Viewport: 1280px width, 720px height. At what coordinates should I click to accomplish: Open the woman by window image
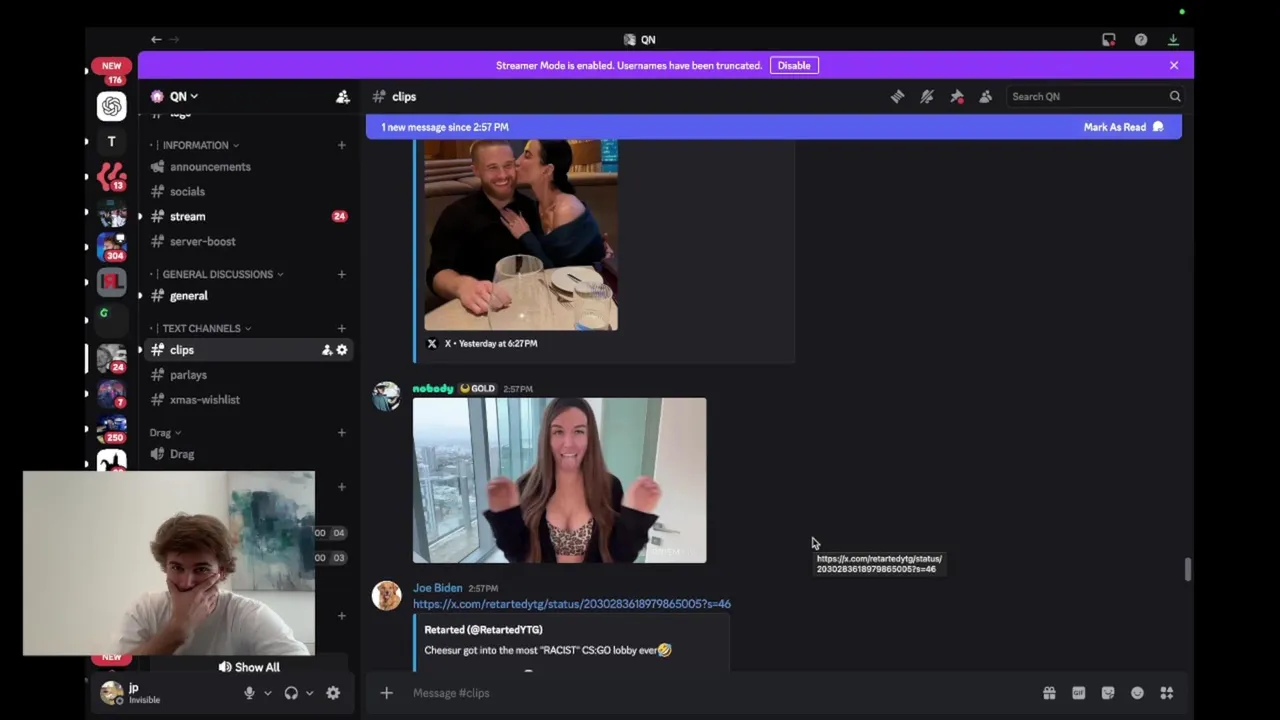click(x=560, y=481)
